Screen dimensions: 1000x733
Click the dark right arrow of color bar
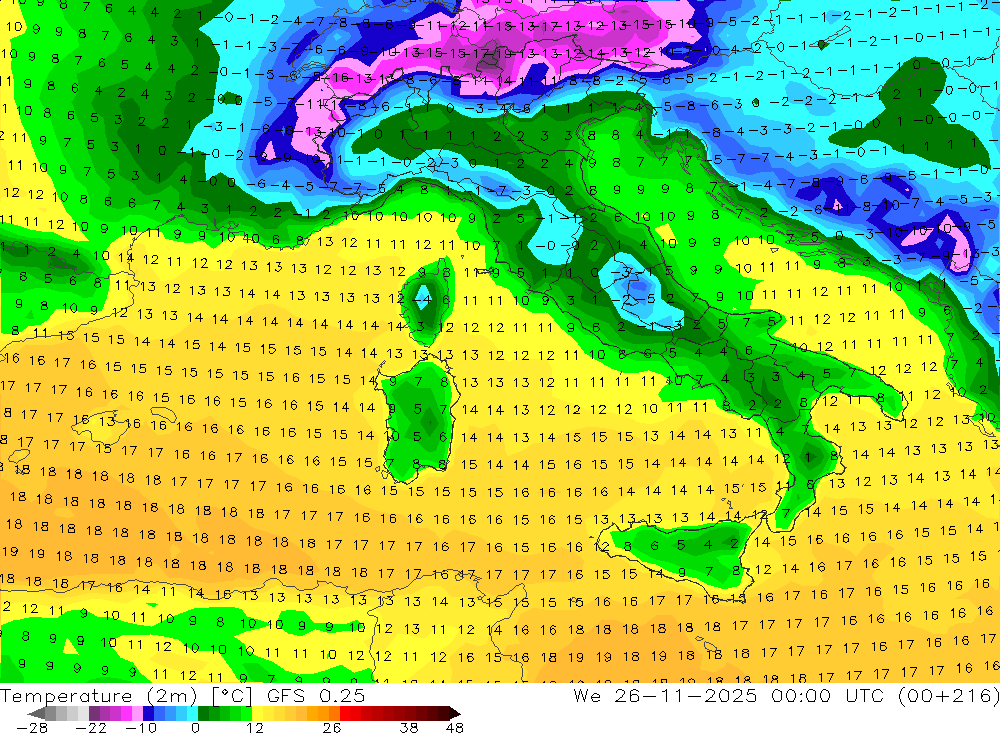[454, 713]
